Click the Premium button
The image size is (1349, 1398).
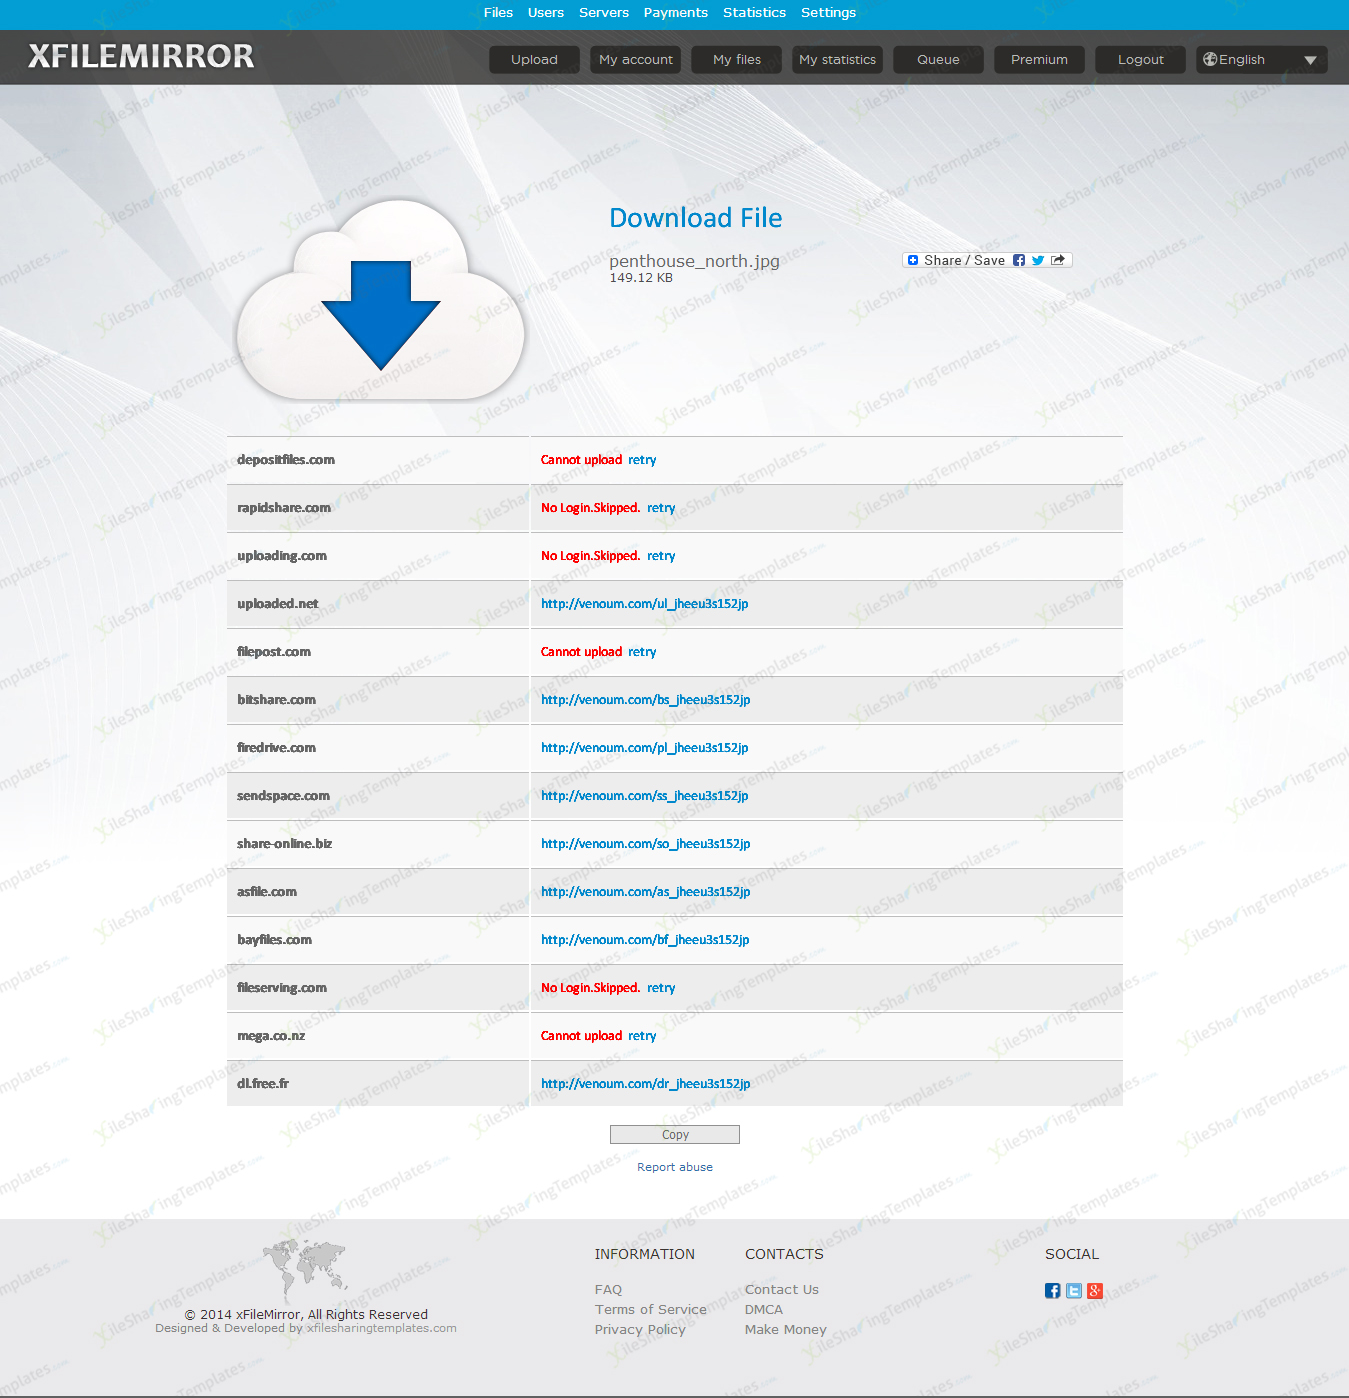point(1039,60)
